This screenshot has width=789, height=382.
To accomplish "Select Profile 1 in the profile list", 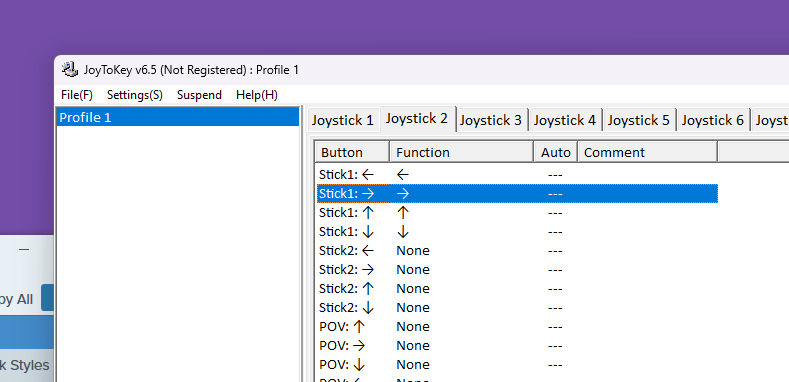I will 178,117.
